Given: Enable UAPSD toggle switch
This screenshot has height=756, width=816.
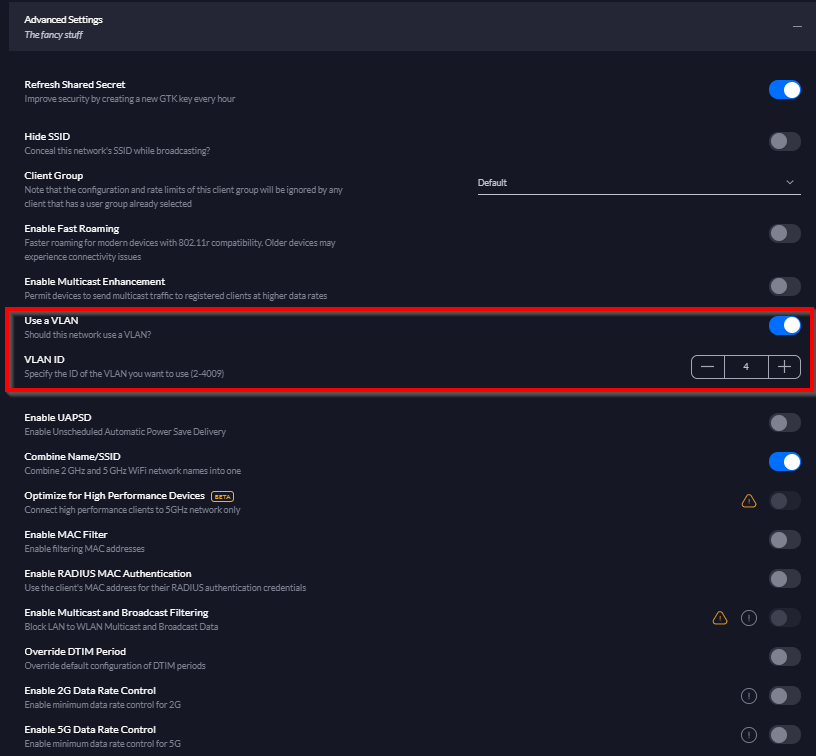Looking at the screenshot, I should pyautogui.click(x=785, y=423).
